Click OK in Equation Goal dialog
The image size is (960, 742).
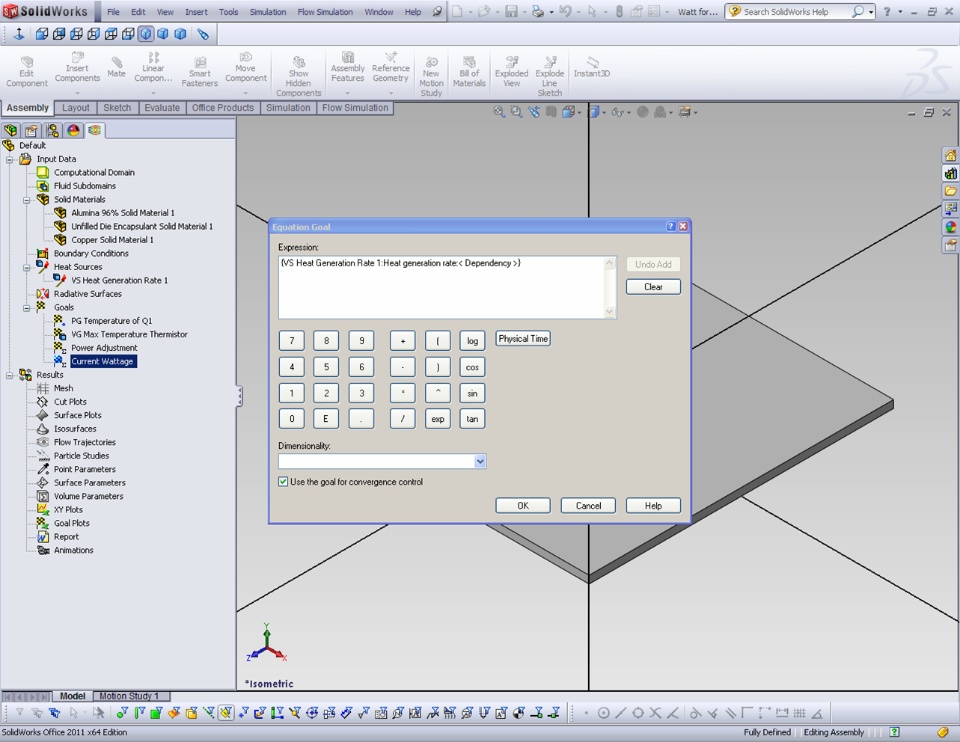523,506
